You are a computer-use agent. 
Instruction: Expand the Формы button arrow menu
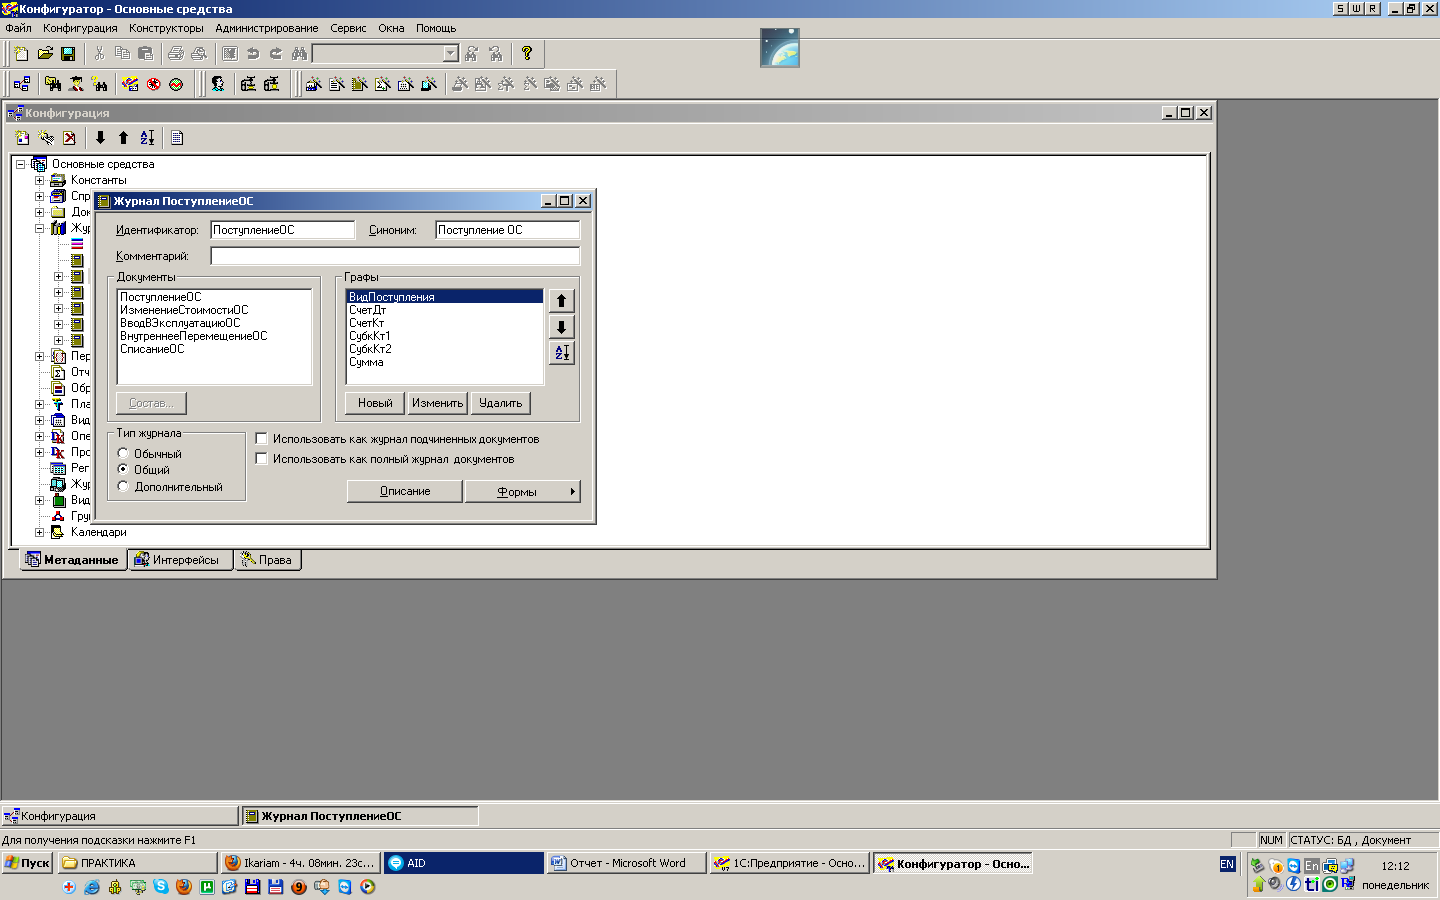(573, 491)
